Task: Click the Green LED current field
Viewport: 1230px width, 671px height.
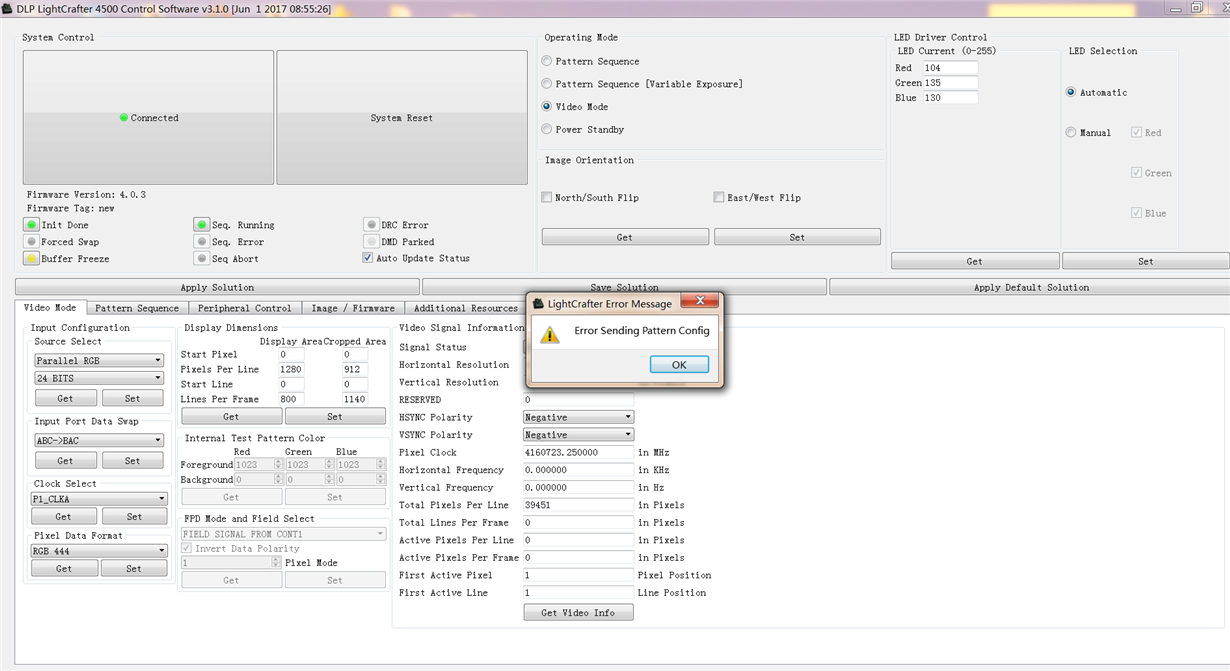Action: coord(950,83)
